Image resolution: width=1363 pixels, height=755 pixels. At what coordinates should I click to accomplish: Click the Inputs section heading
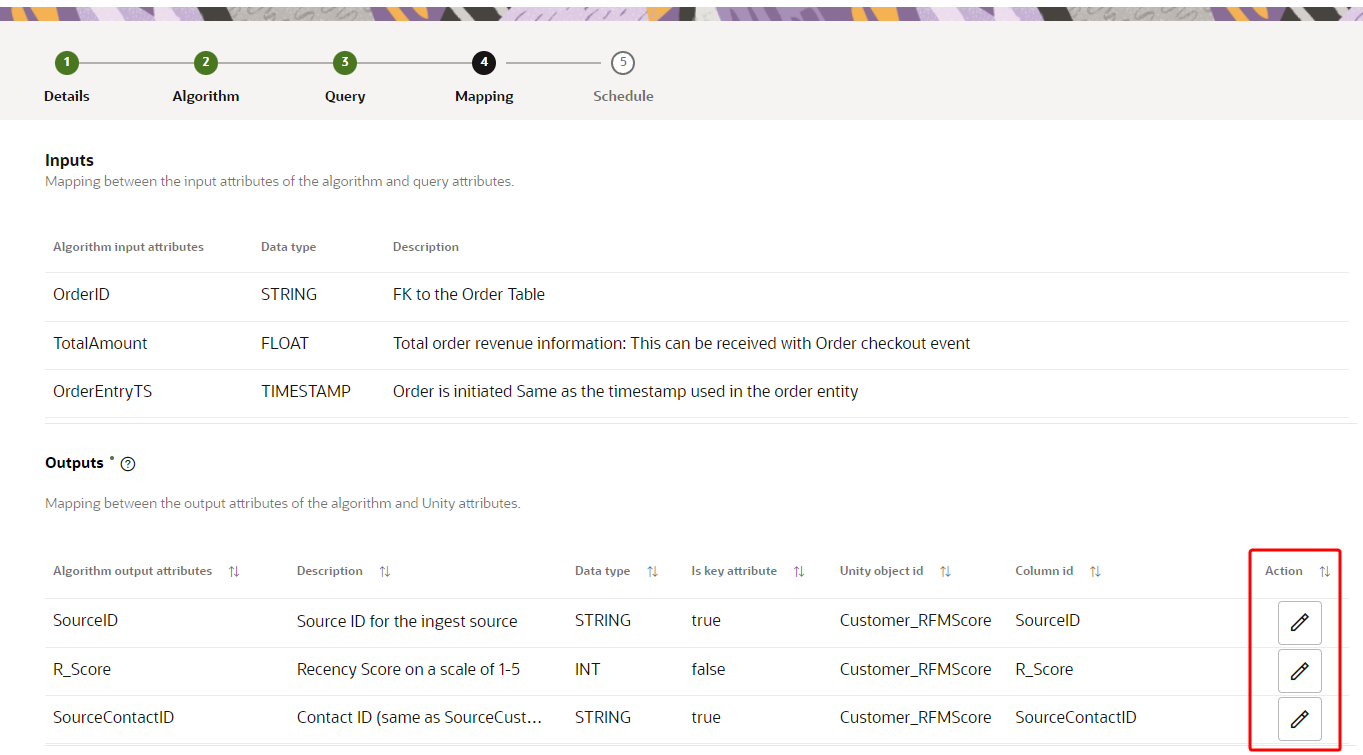click(x=70, y=160)
